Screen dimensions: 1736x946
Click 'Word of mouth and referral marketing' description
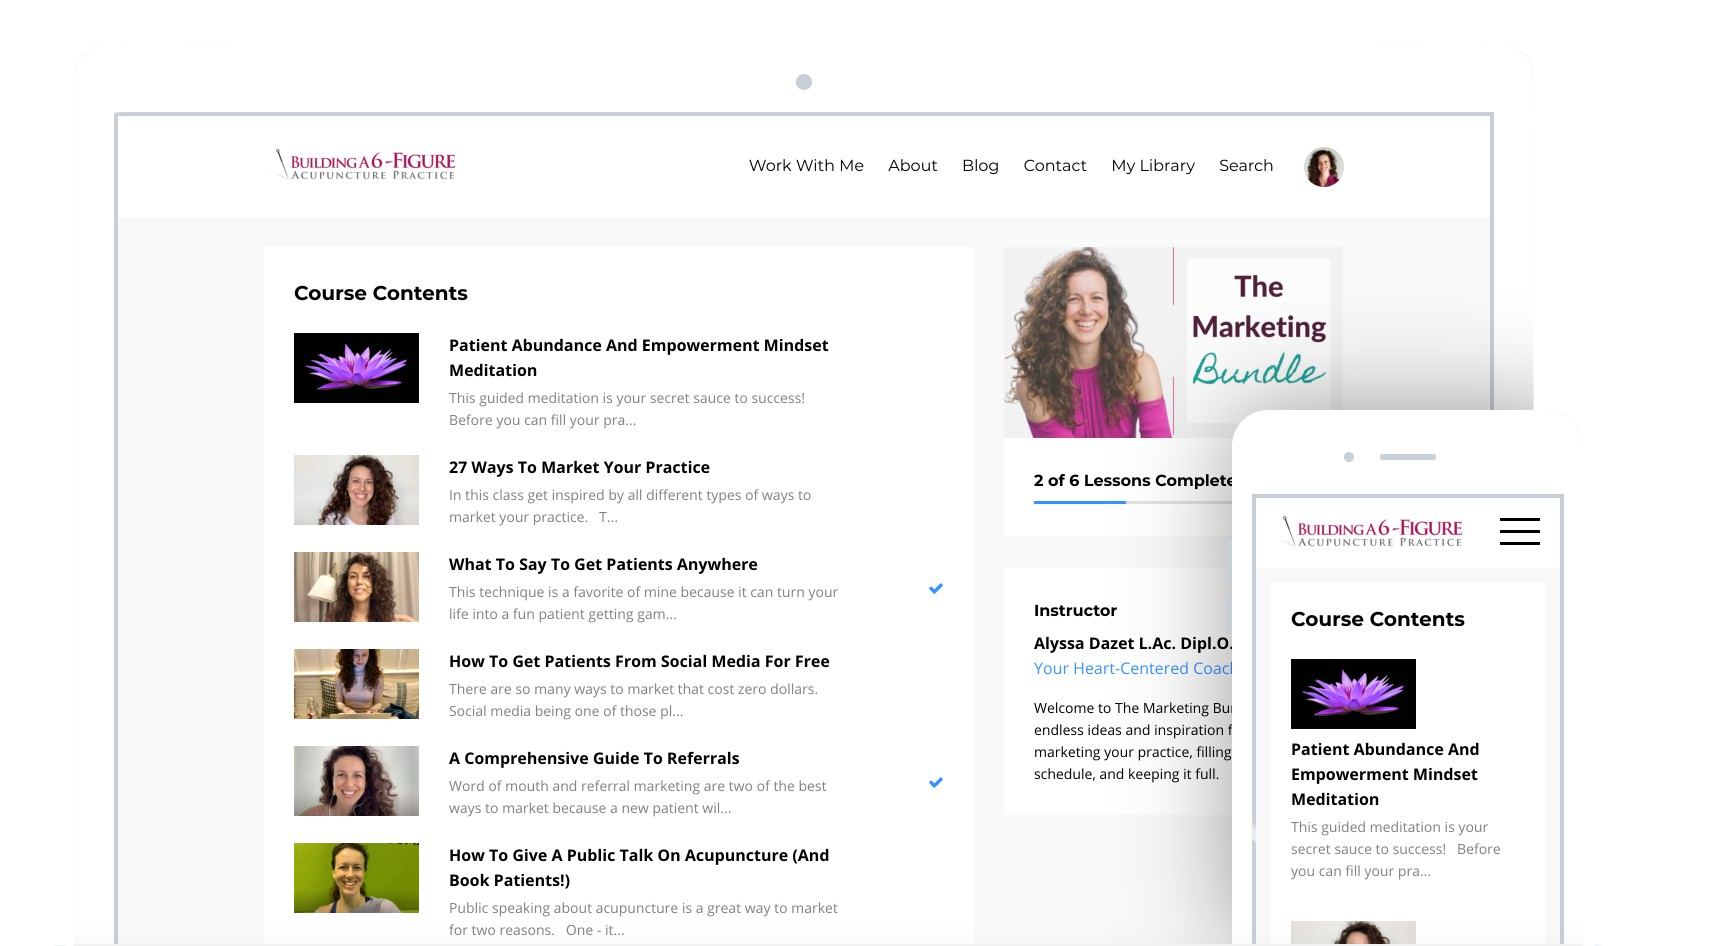[x=637, y=797]
